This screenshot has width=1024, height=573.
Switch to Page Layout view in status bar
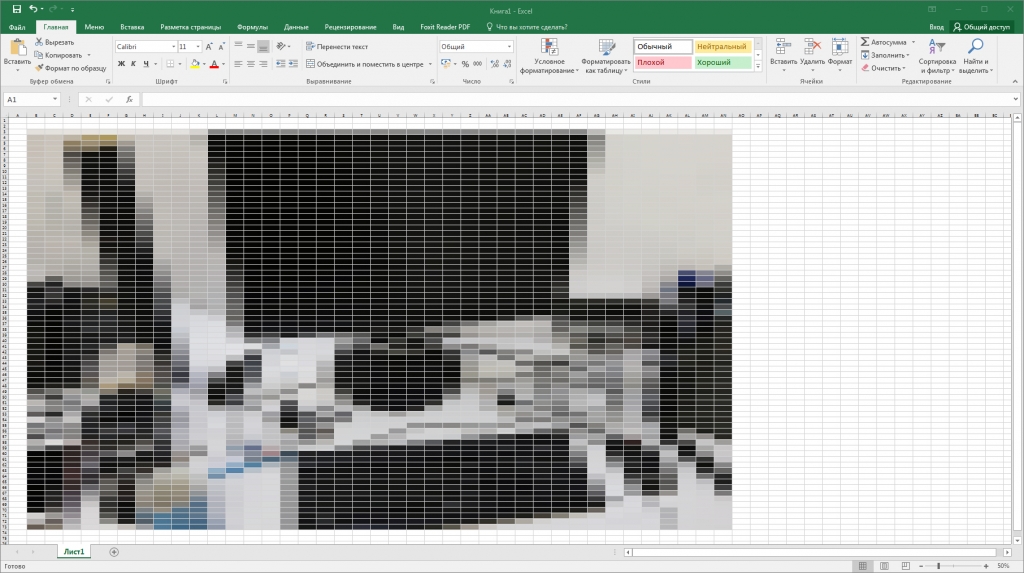tap(884, 566)
